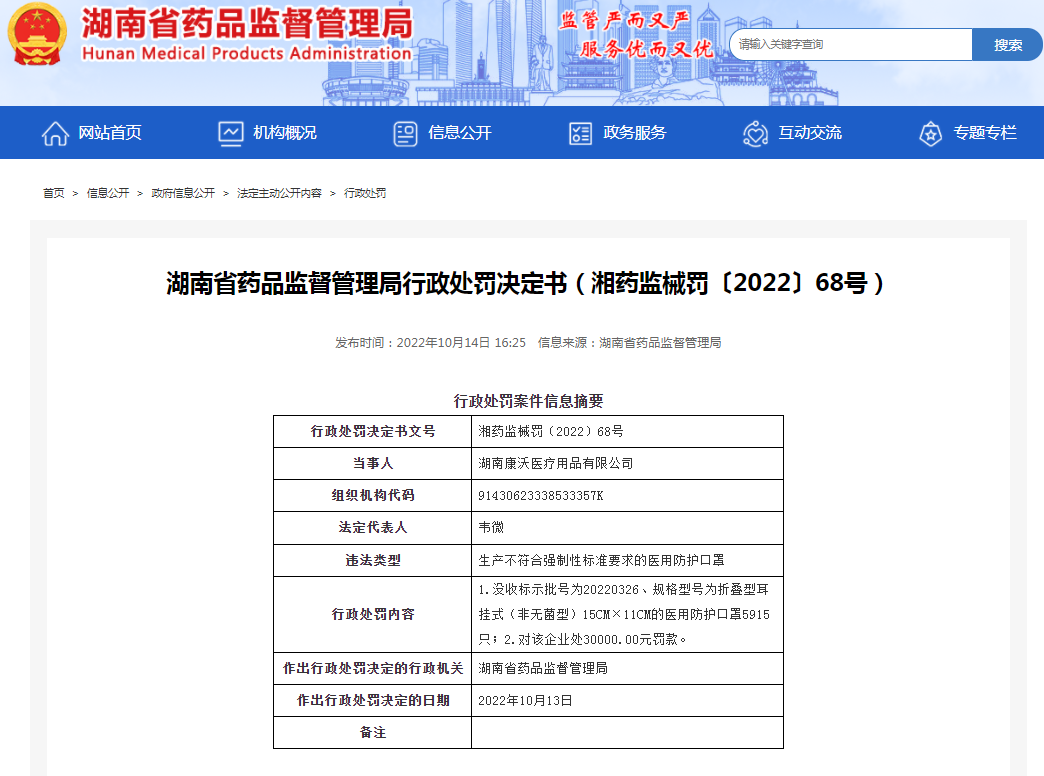Focus the keyword search input field
This screenshot has height=776, width=1044.
tap(851, 45)
